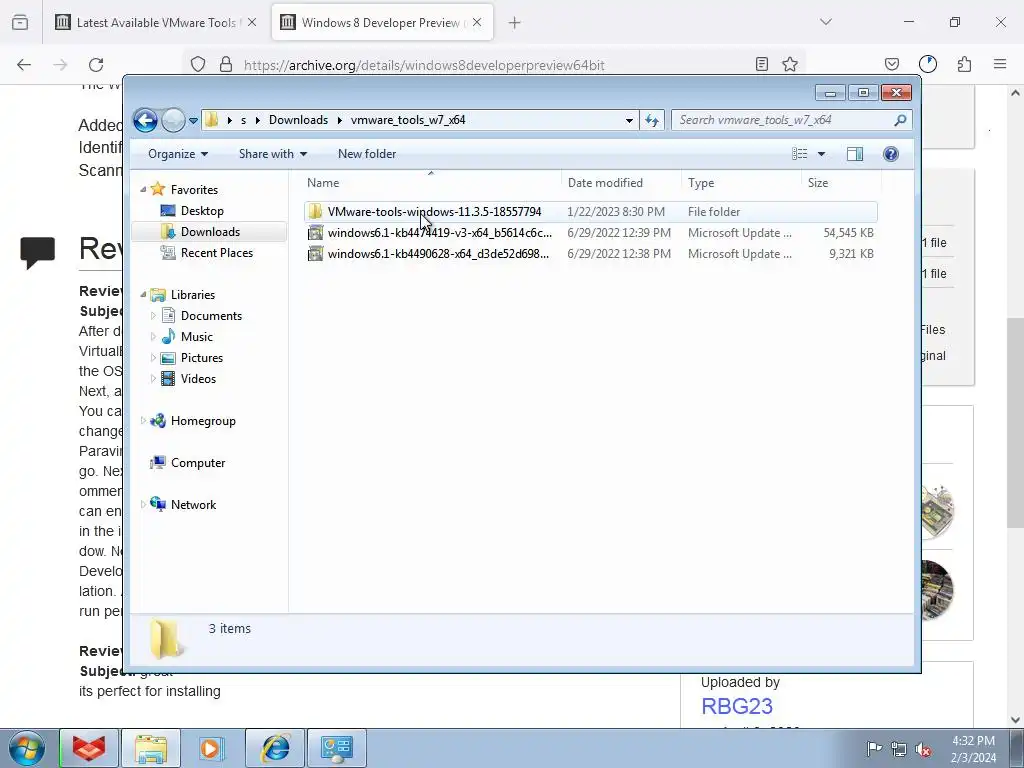Viewport: 1024px width, 768px height.
Task: Click the muted volume tray icon
Action: click(x=923, y=749)
